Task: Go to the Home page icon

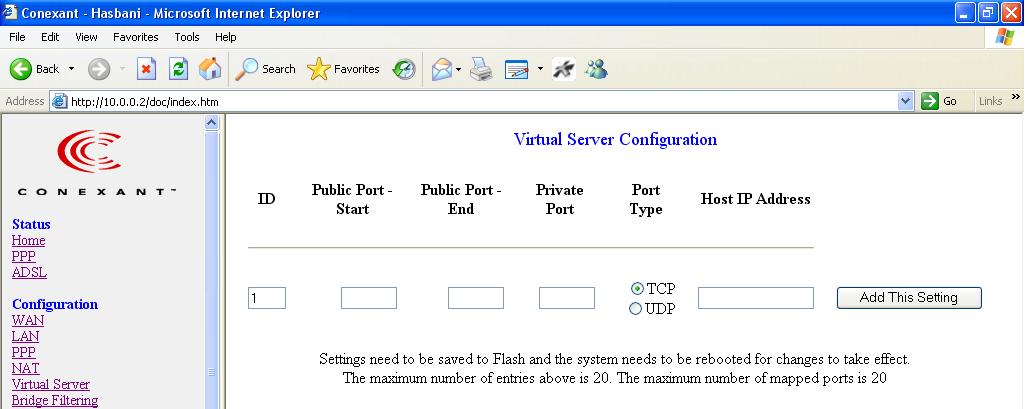Action: (x=210, y=68)
